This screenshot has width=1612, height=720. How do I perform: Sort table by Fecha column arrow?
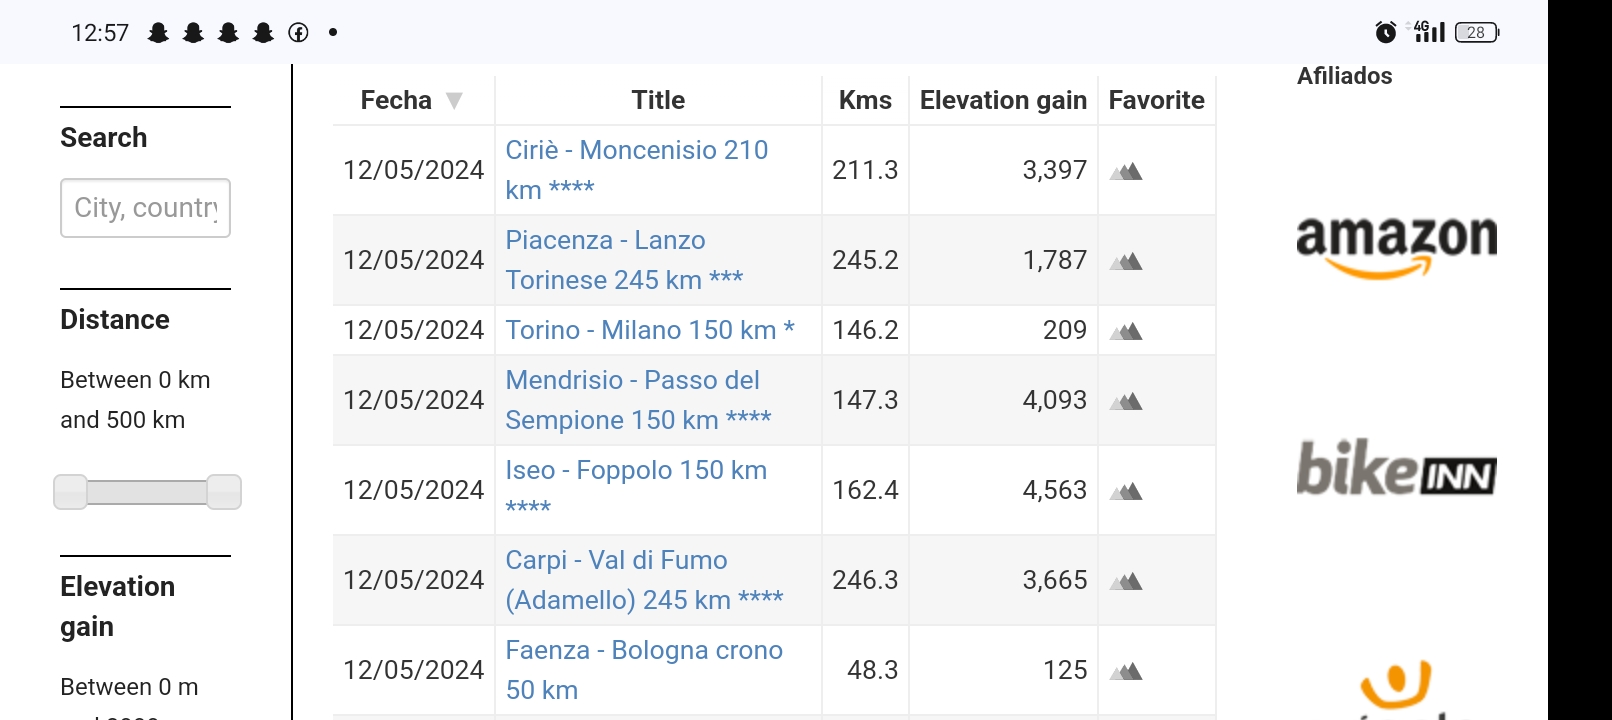[x=454, y=100]
